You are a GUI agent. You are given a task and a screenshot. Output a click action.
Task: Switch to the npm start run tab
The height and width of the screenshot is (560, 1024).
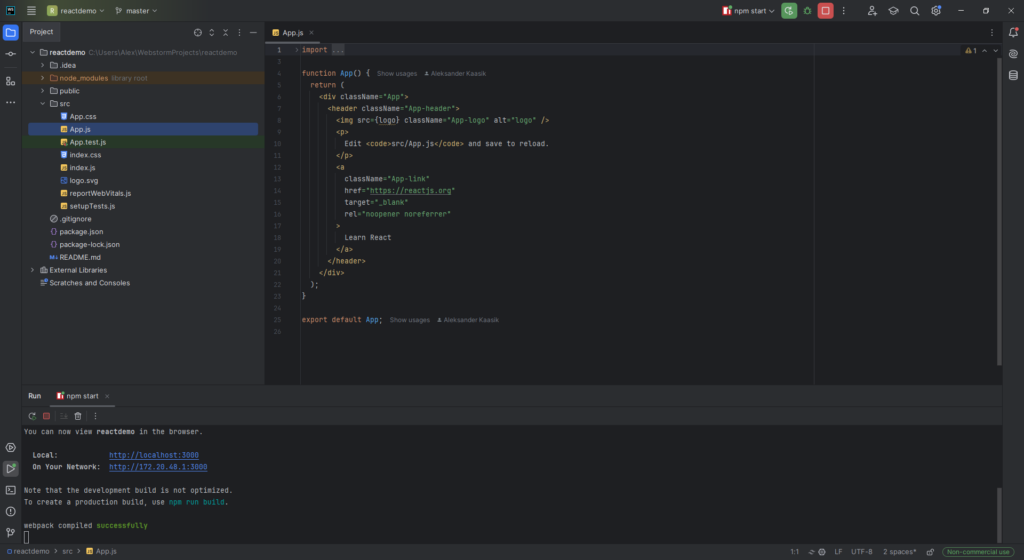click(82, 396)
